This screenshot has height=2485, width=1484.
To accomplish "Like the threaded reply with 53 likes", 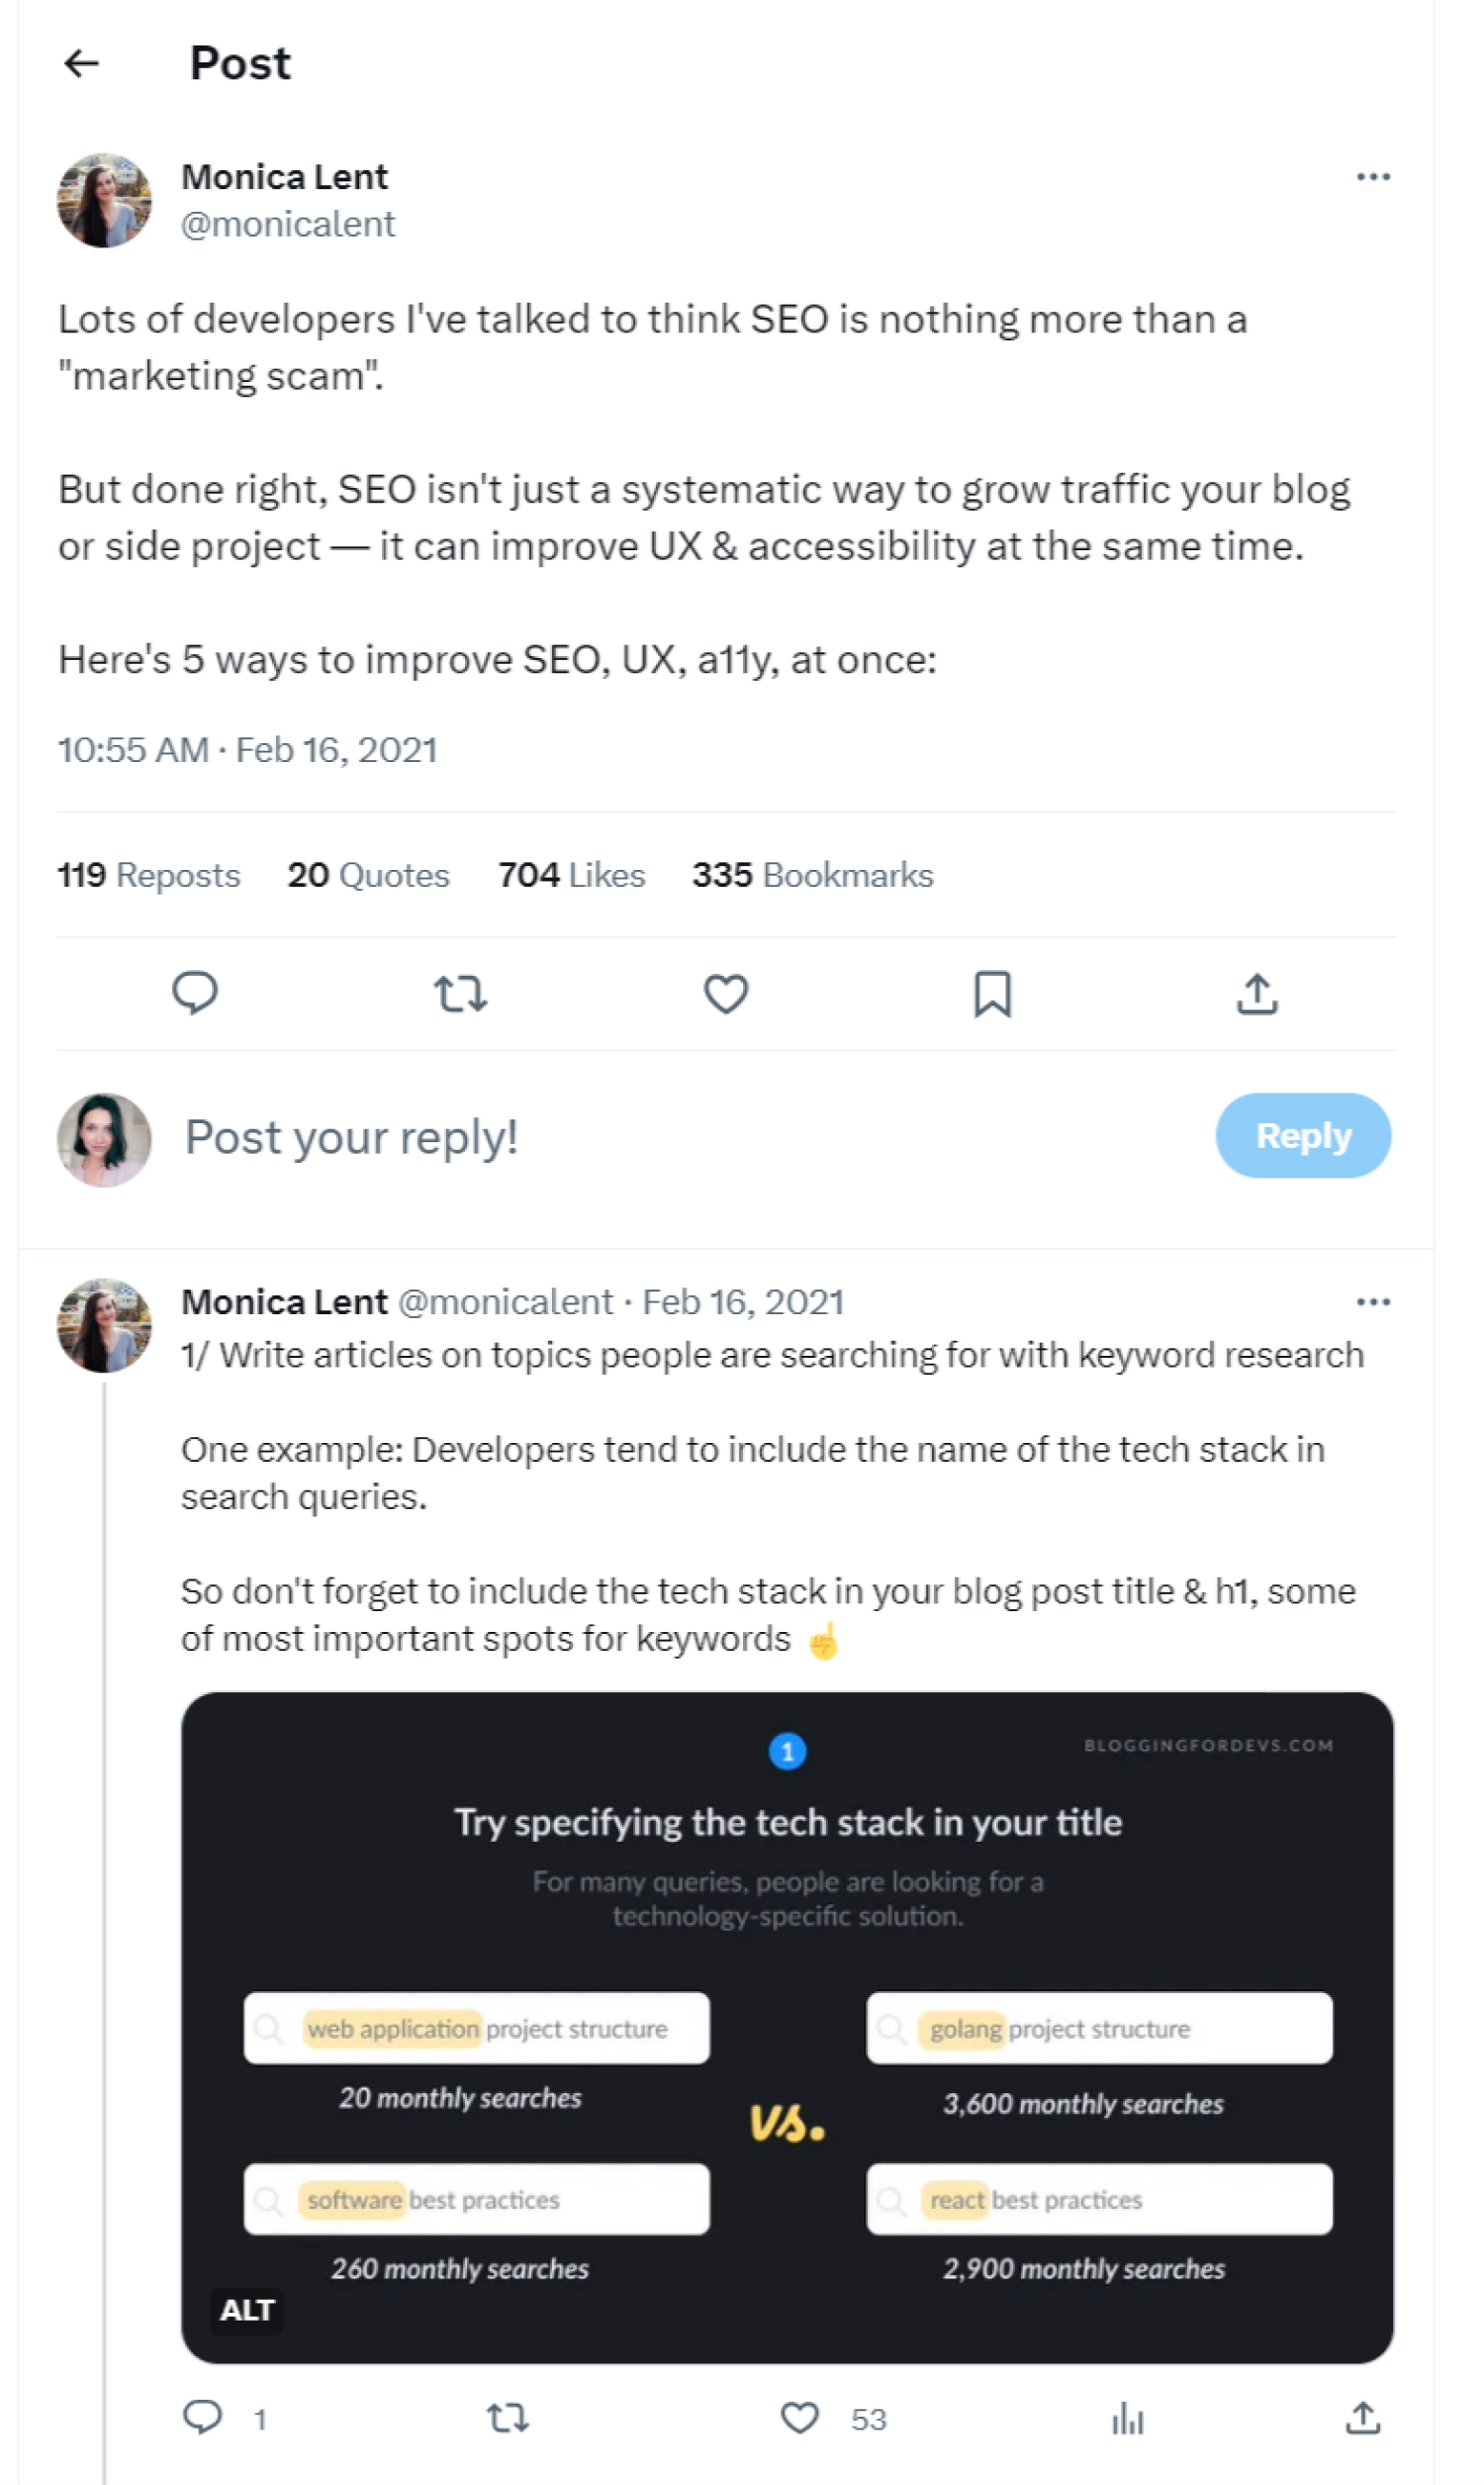I will pyautogui.click(x=800, y=2418).
